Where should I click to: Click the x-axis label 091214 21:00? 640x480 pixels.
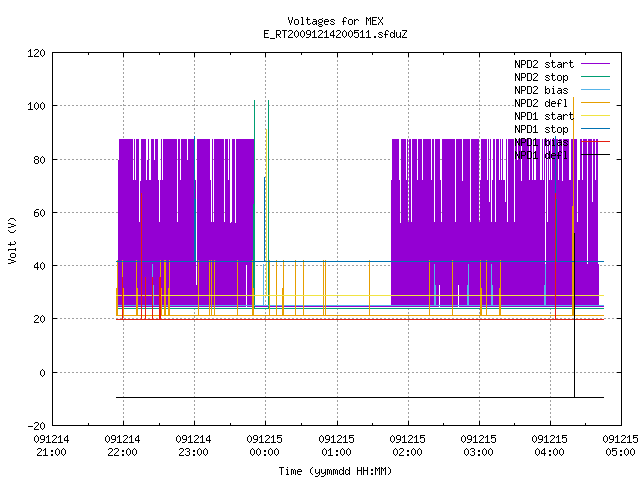[51, 446]
